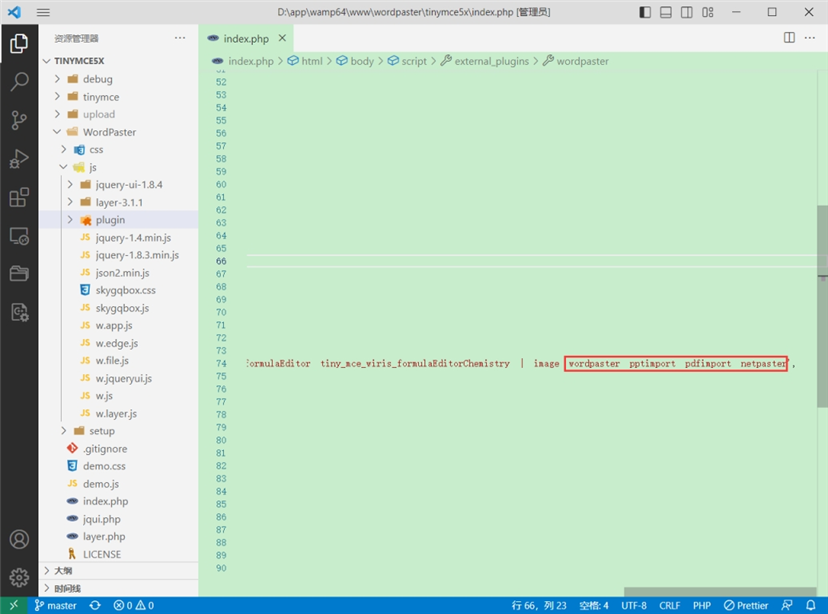Open jquery-1.4.min.js file

(119, 238)
